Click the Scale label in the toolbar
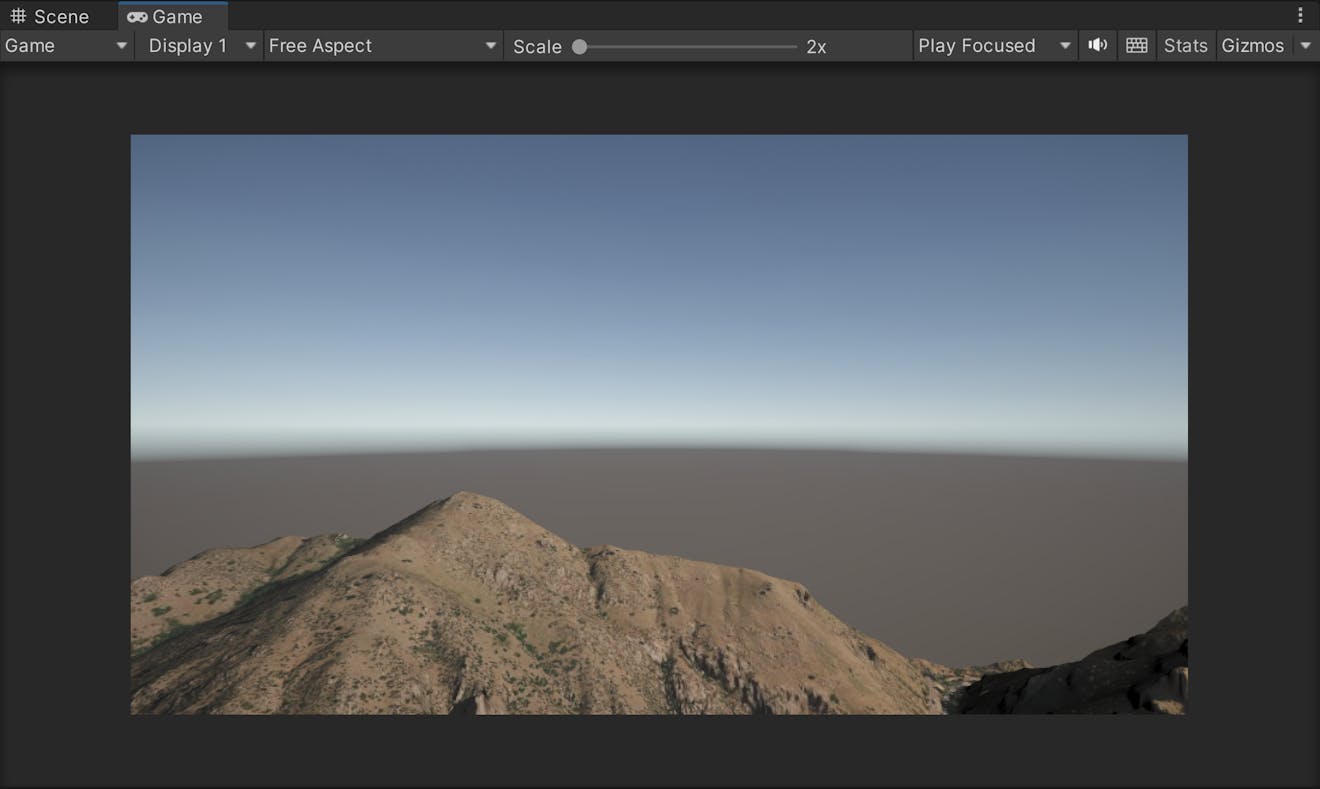1320x789 pixels. (537, 46)
